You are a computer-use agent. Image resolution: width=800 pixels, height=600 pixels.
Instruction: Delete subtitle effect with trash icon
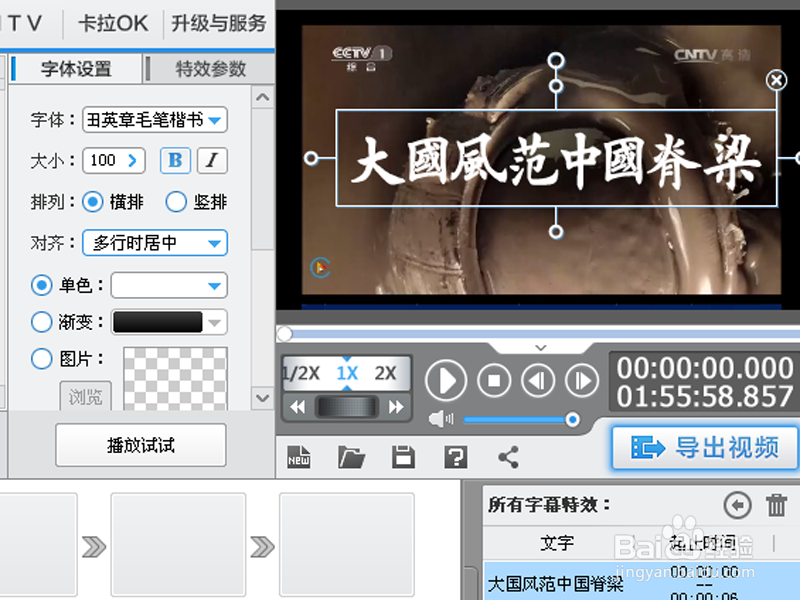tap(777, 505)
